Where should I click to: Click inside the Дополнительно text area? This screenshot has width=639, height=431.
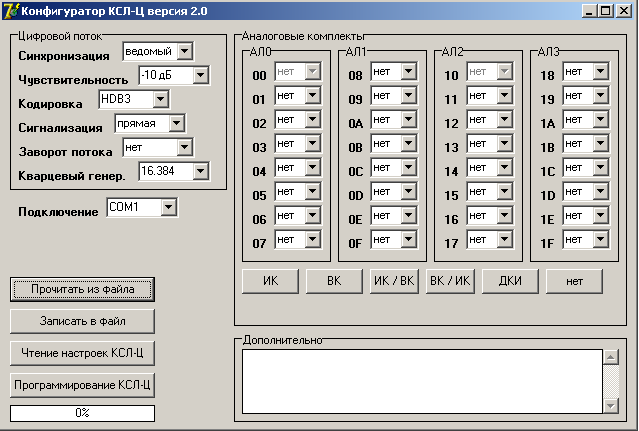(420, 381)
